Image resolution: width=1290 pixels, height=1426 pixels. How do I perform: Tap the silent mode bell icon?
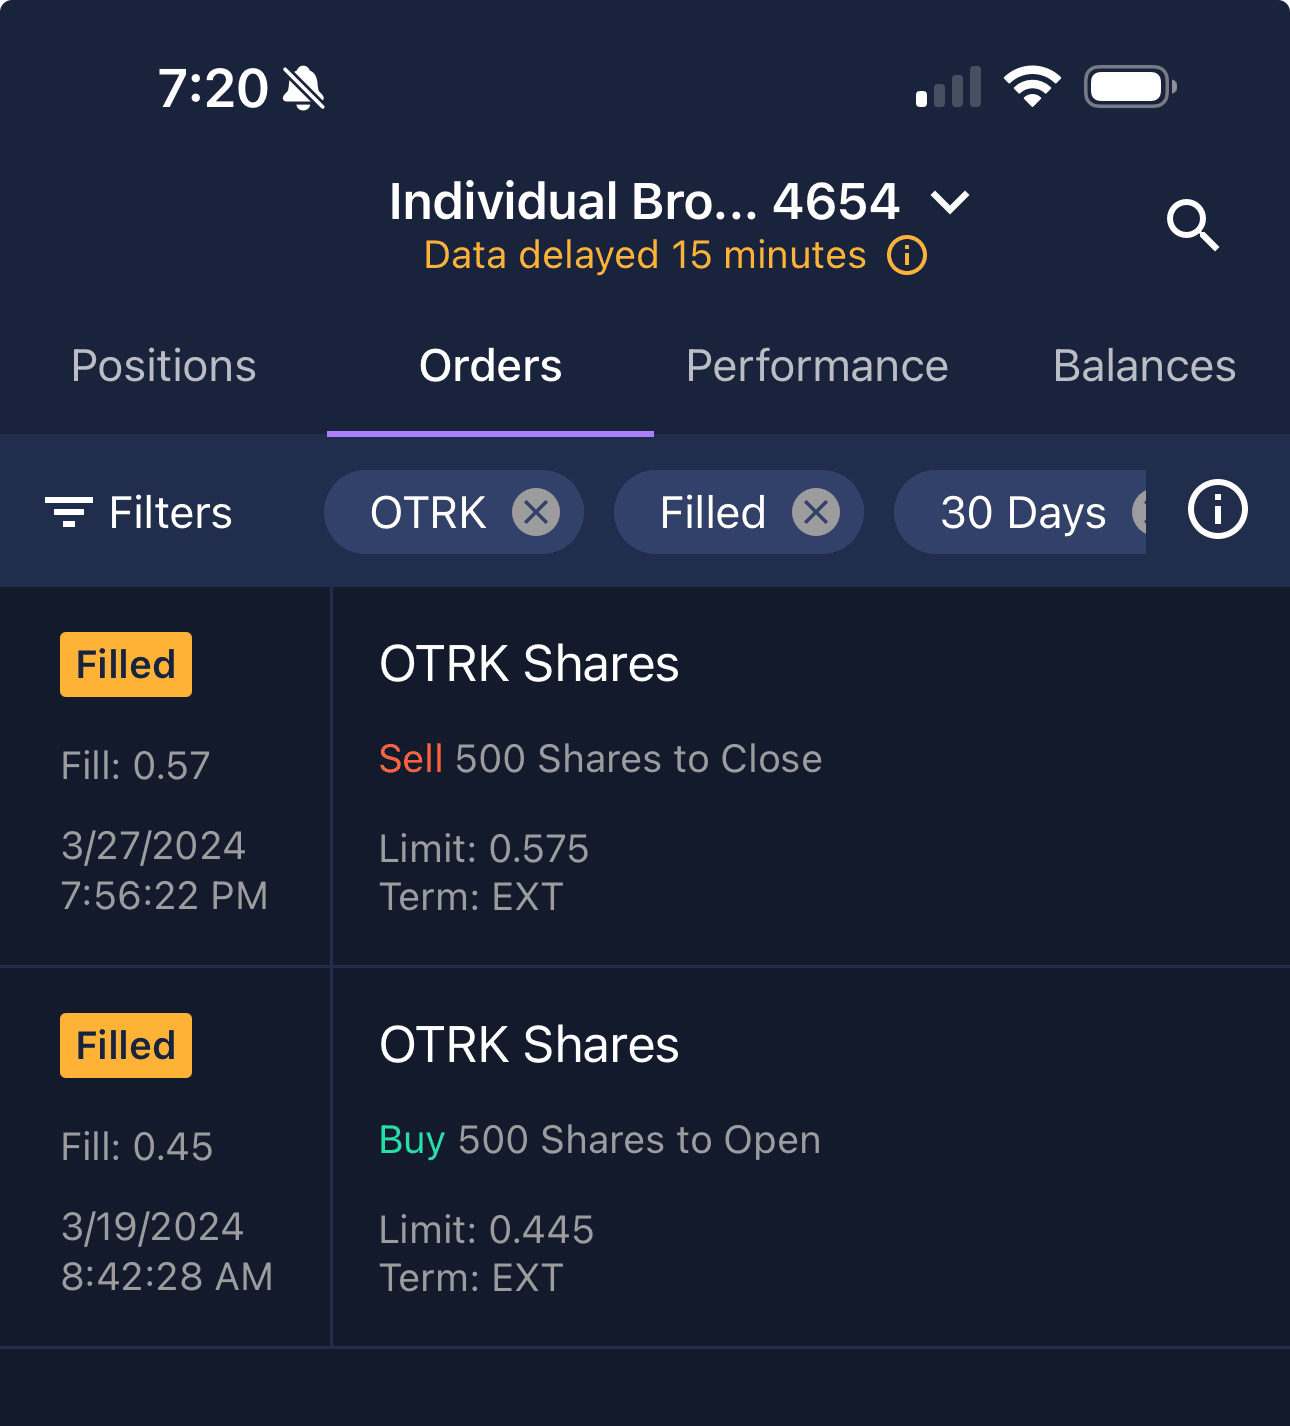click(304, 89)
